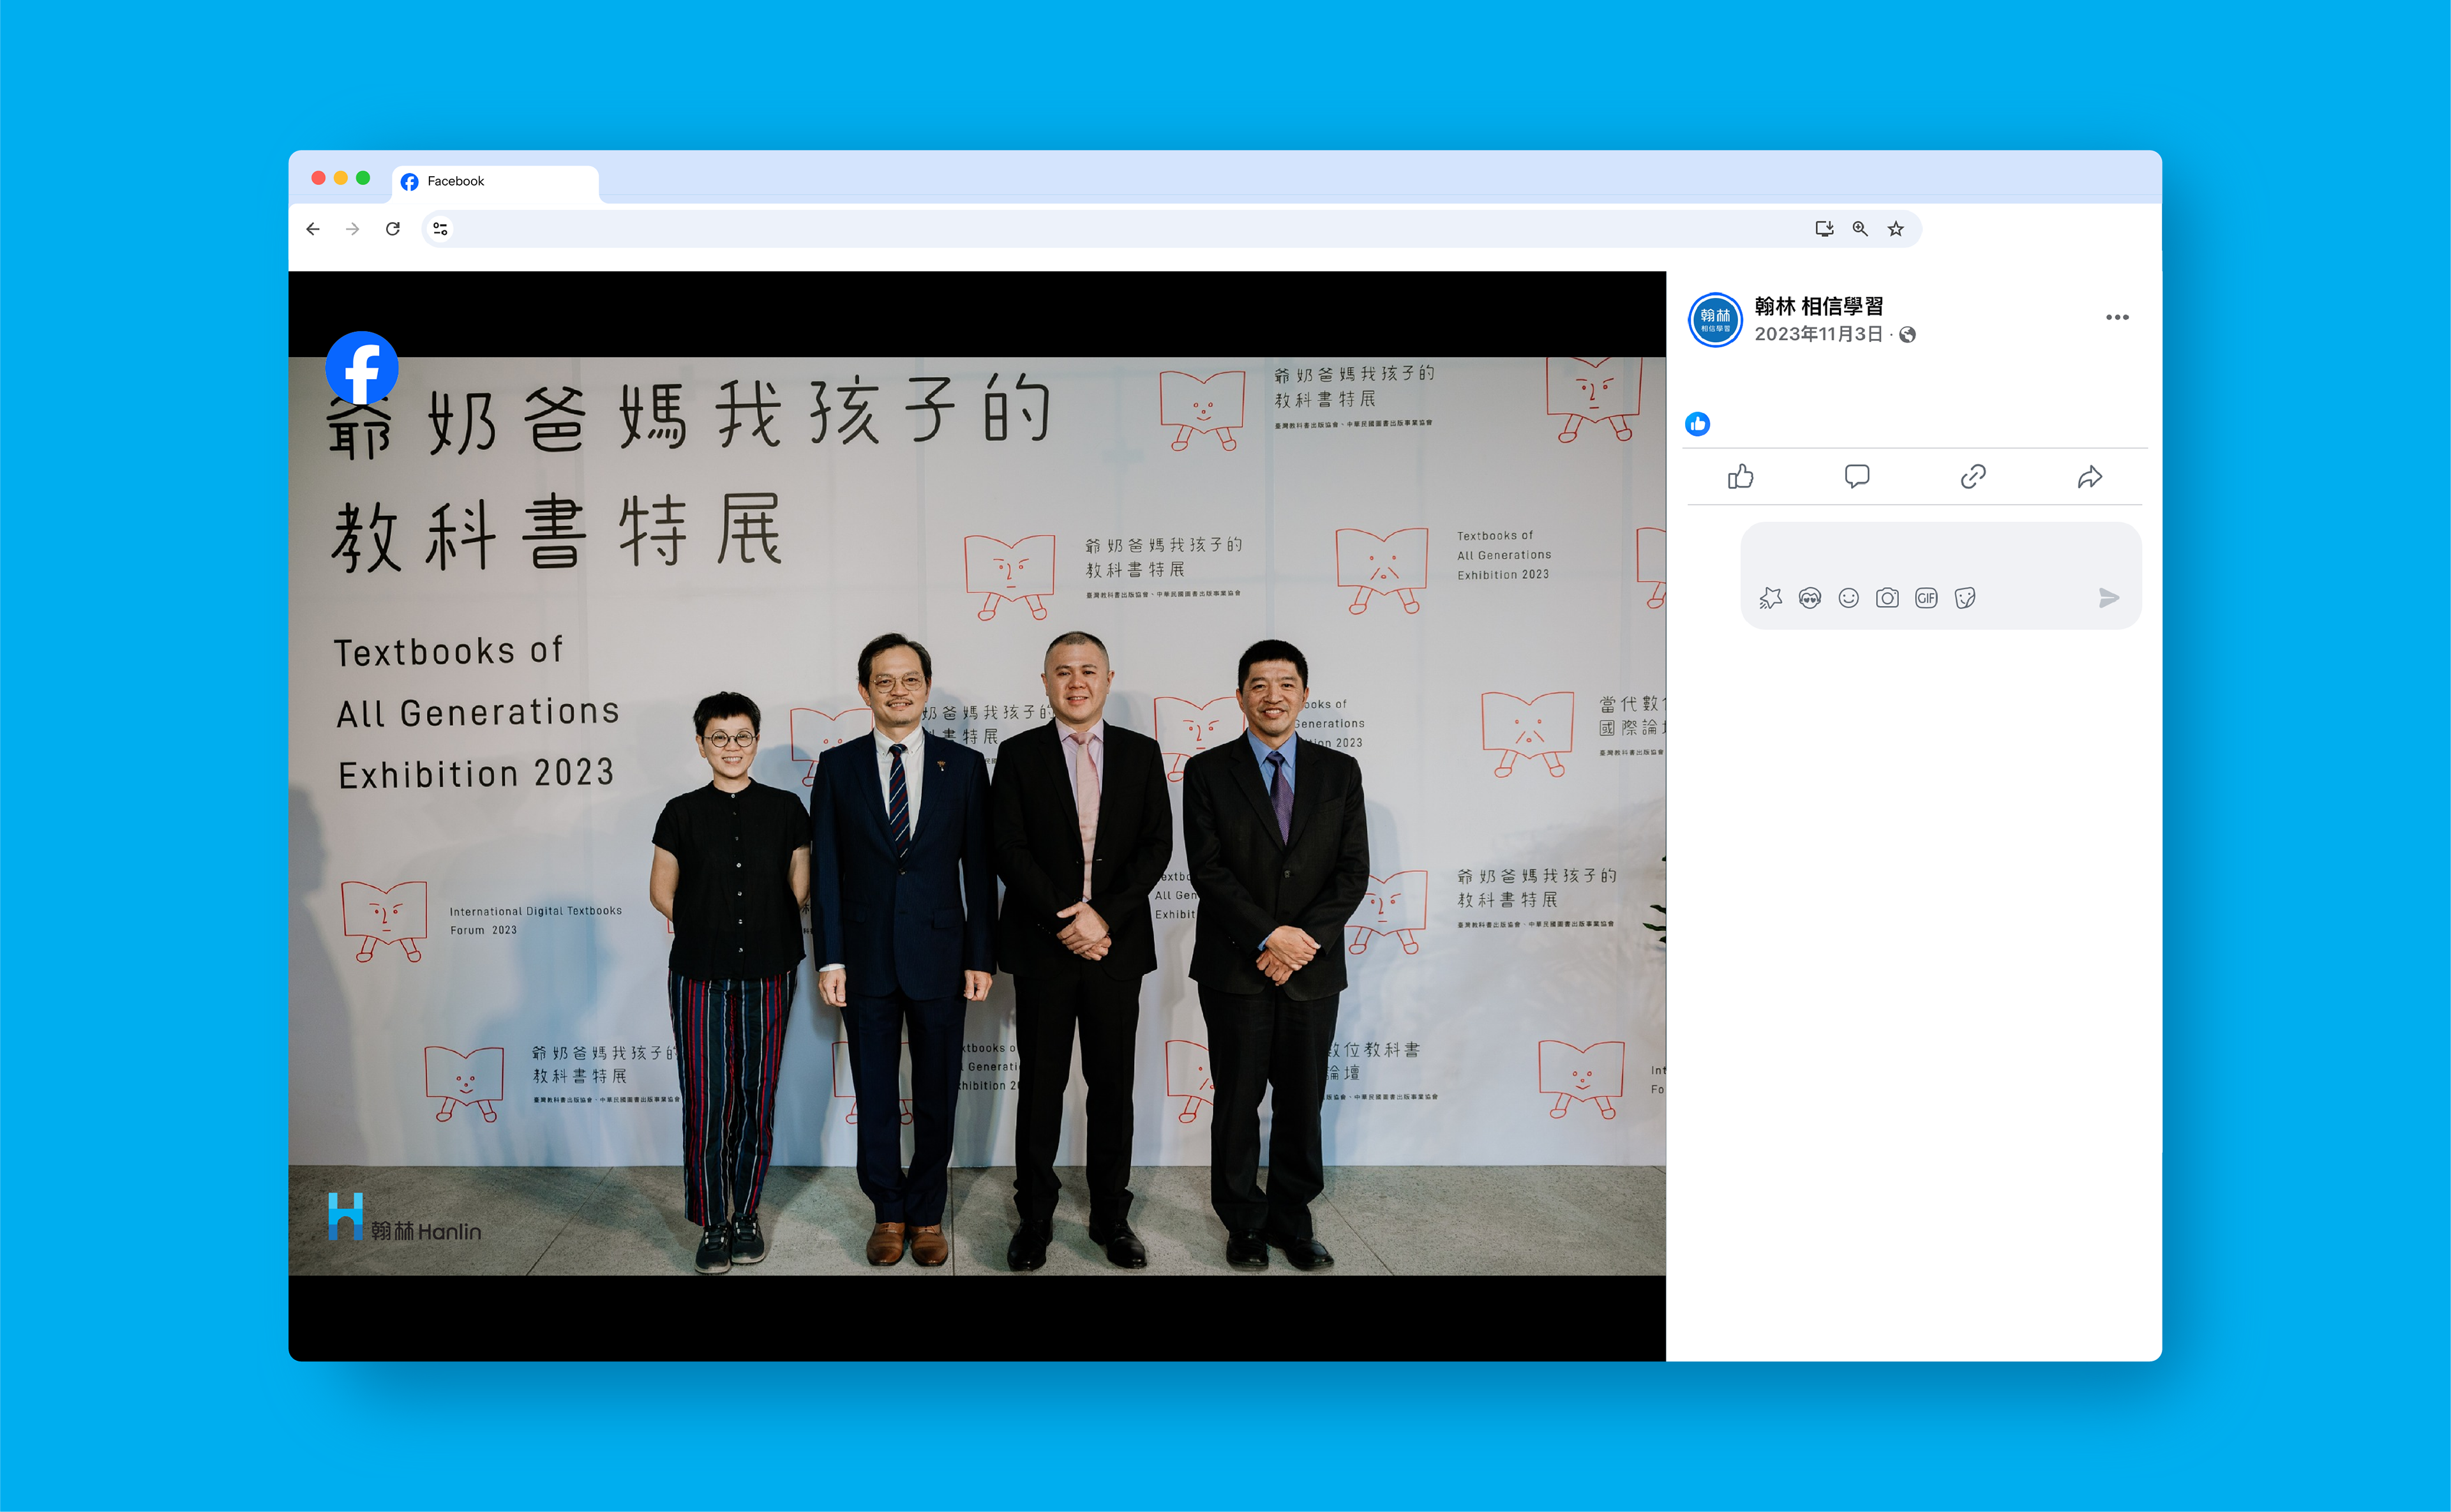Open the avatar sticker picker in comment box

(x=1809, y=598)
